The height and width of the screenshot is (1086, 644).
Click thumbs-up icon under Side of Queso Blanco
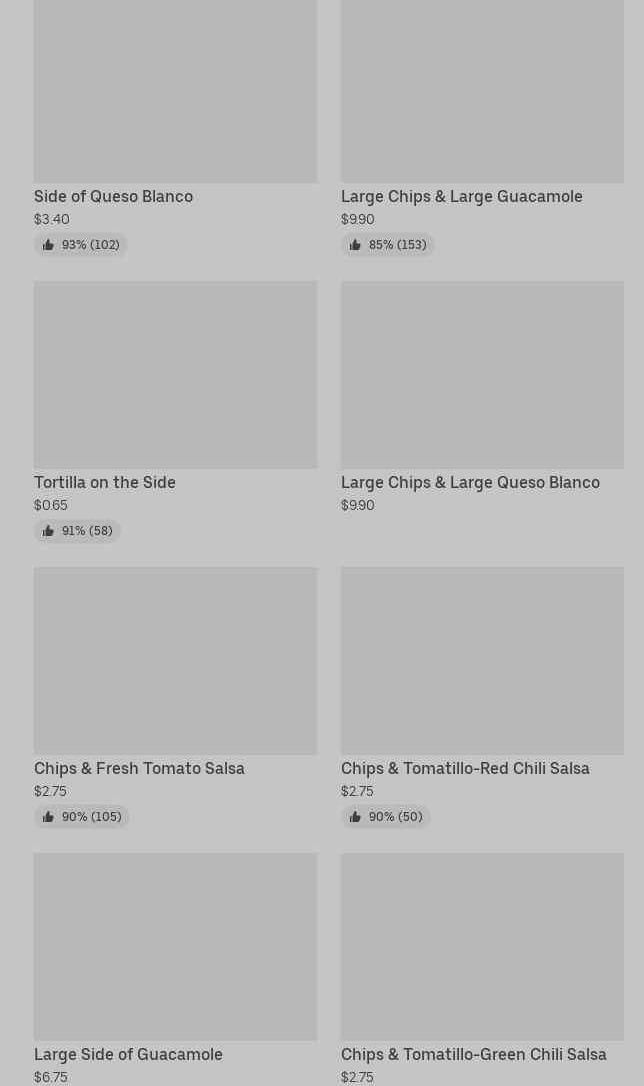[48, 245]
